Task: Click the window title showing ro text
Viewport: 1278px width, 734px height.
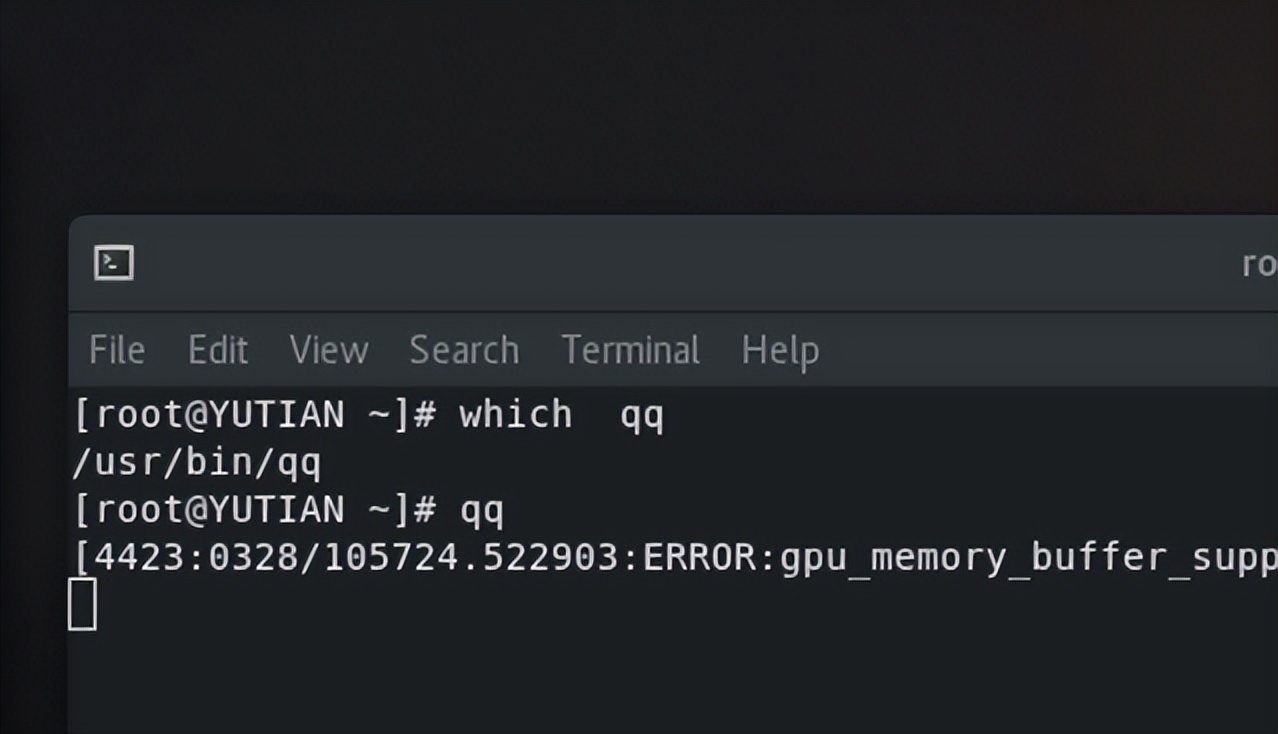Action: tap(1261, 262)
